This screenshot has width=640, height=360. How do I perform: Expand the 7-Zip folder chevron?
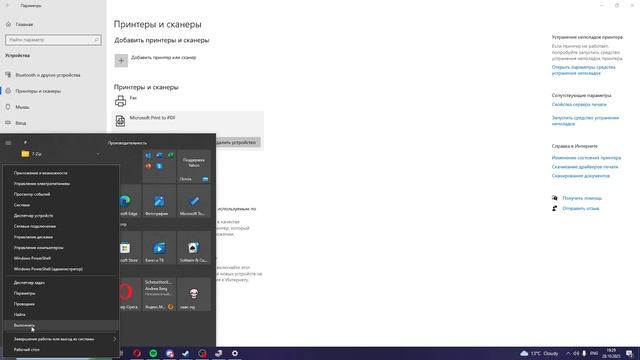click(x=98, y=154)
